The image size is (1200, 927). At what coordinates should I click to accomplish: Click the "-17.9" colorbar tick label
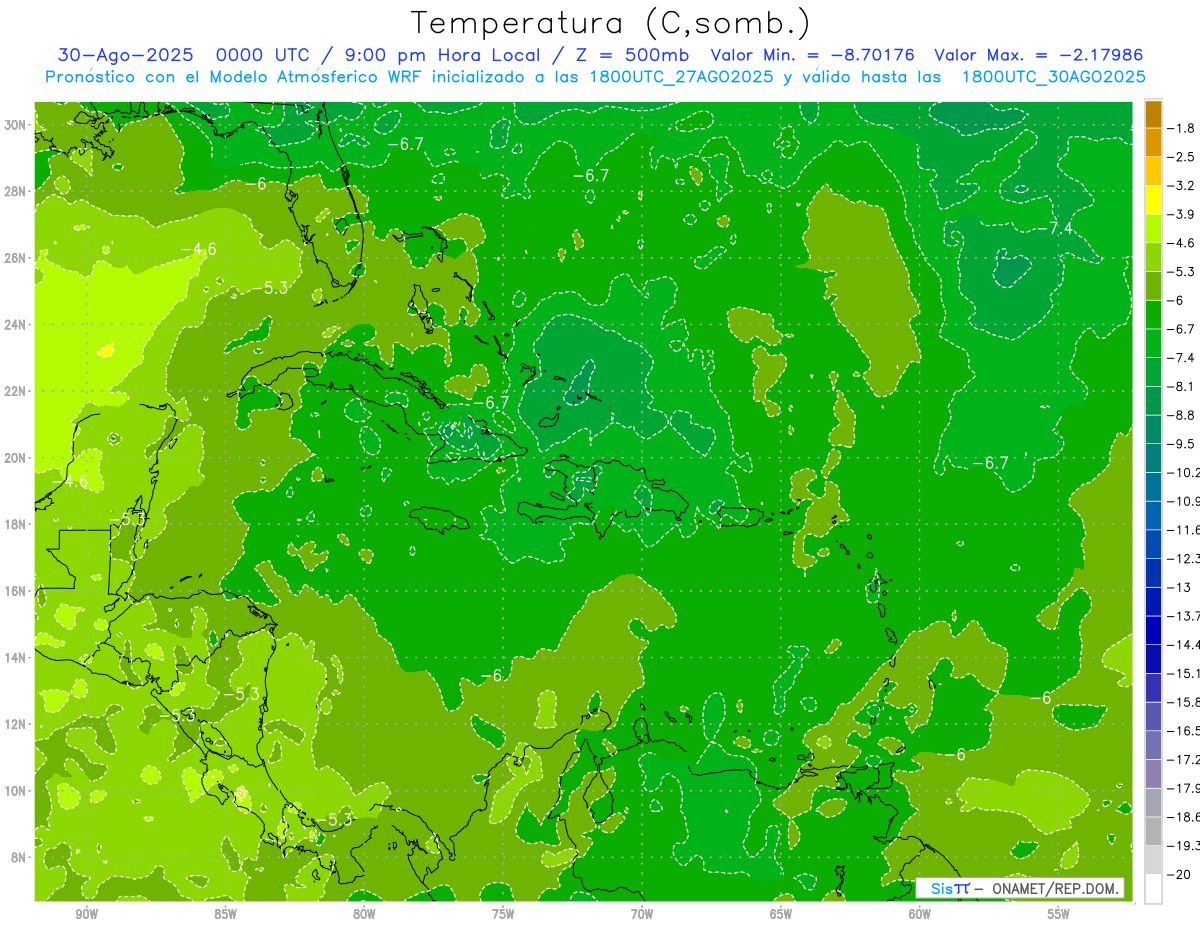coord(1183,788)
